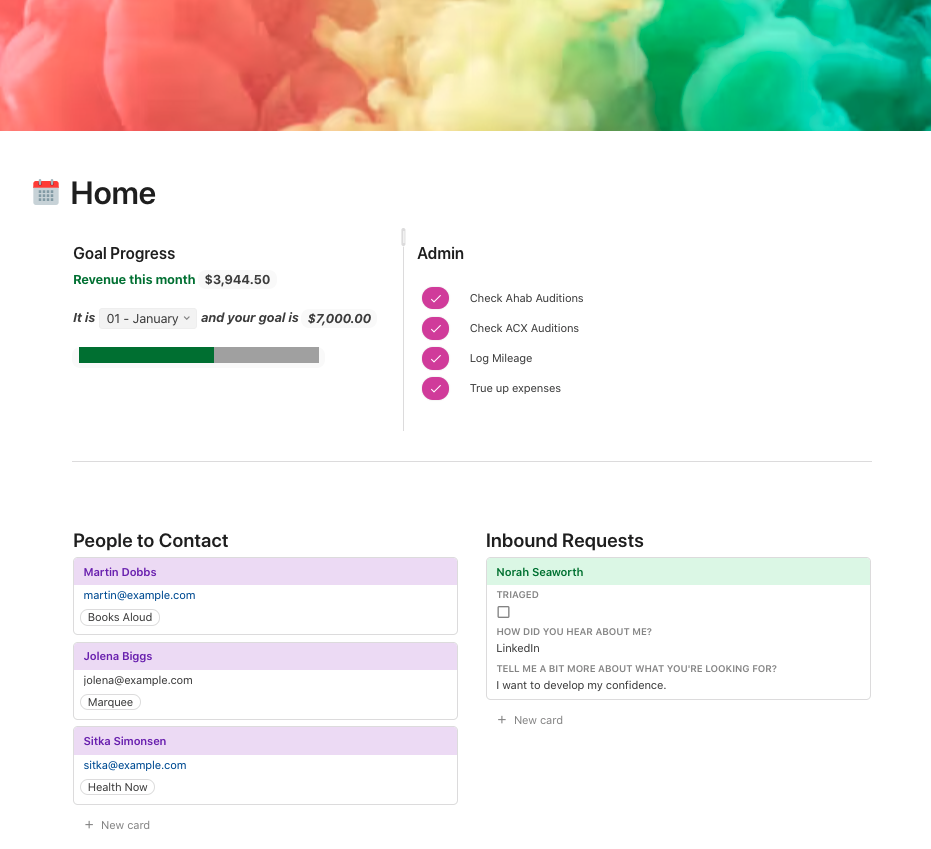931x849 pixels.
Task: Open the Sitka Simonsen contact card
Action: coord(125,741)
